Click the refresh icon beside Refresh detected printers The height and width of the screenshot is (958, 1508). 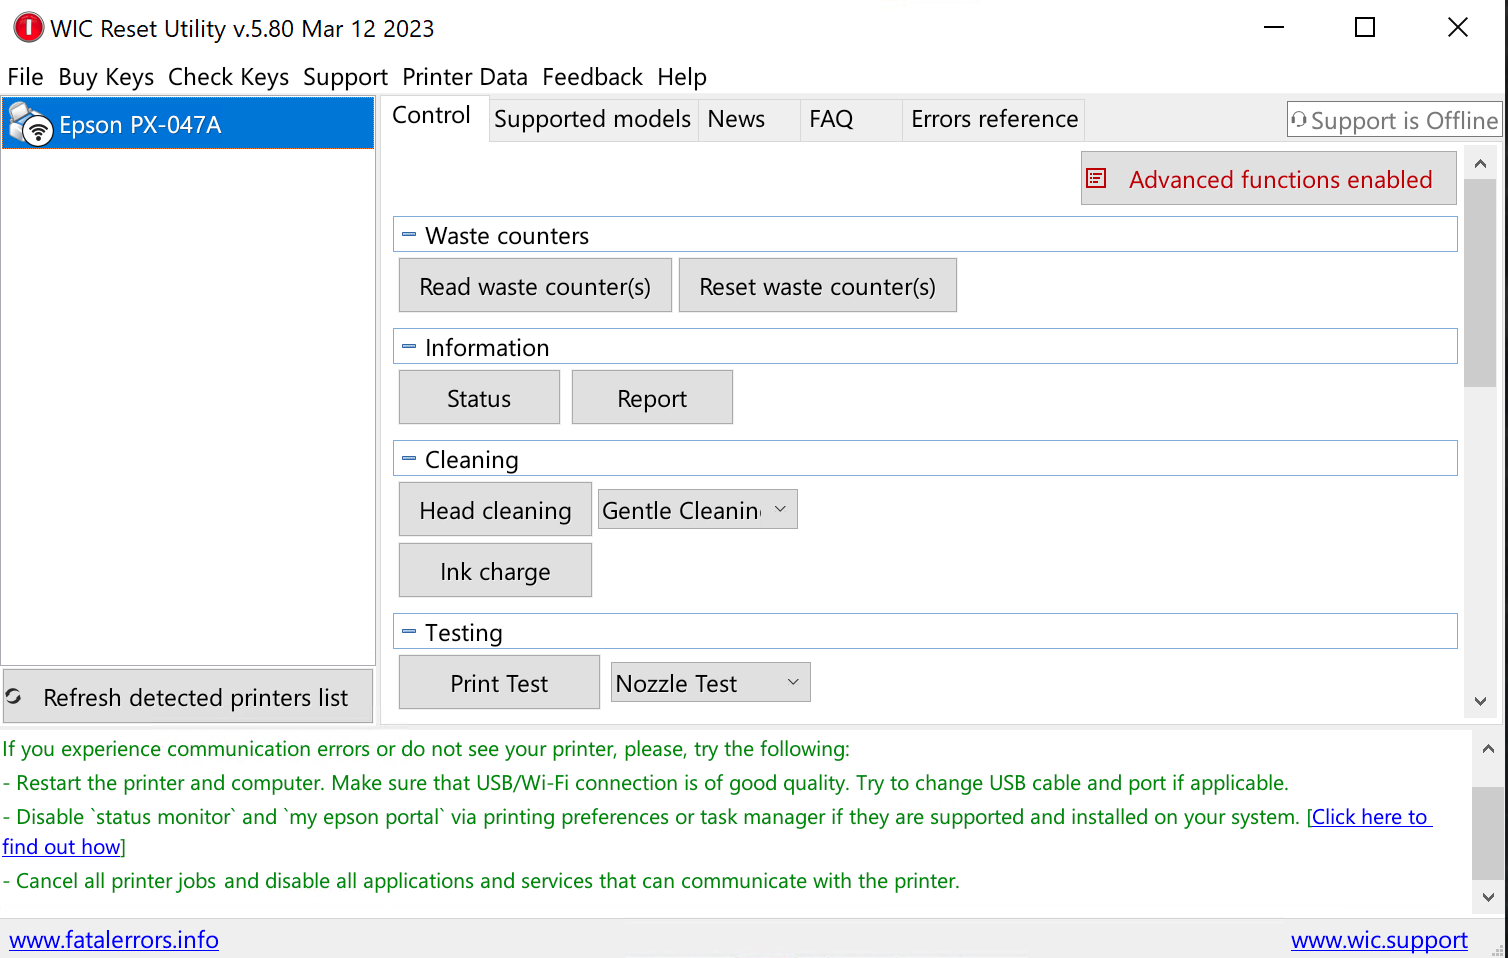14,697
